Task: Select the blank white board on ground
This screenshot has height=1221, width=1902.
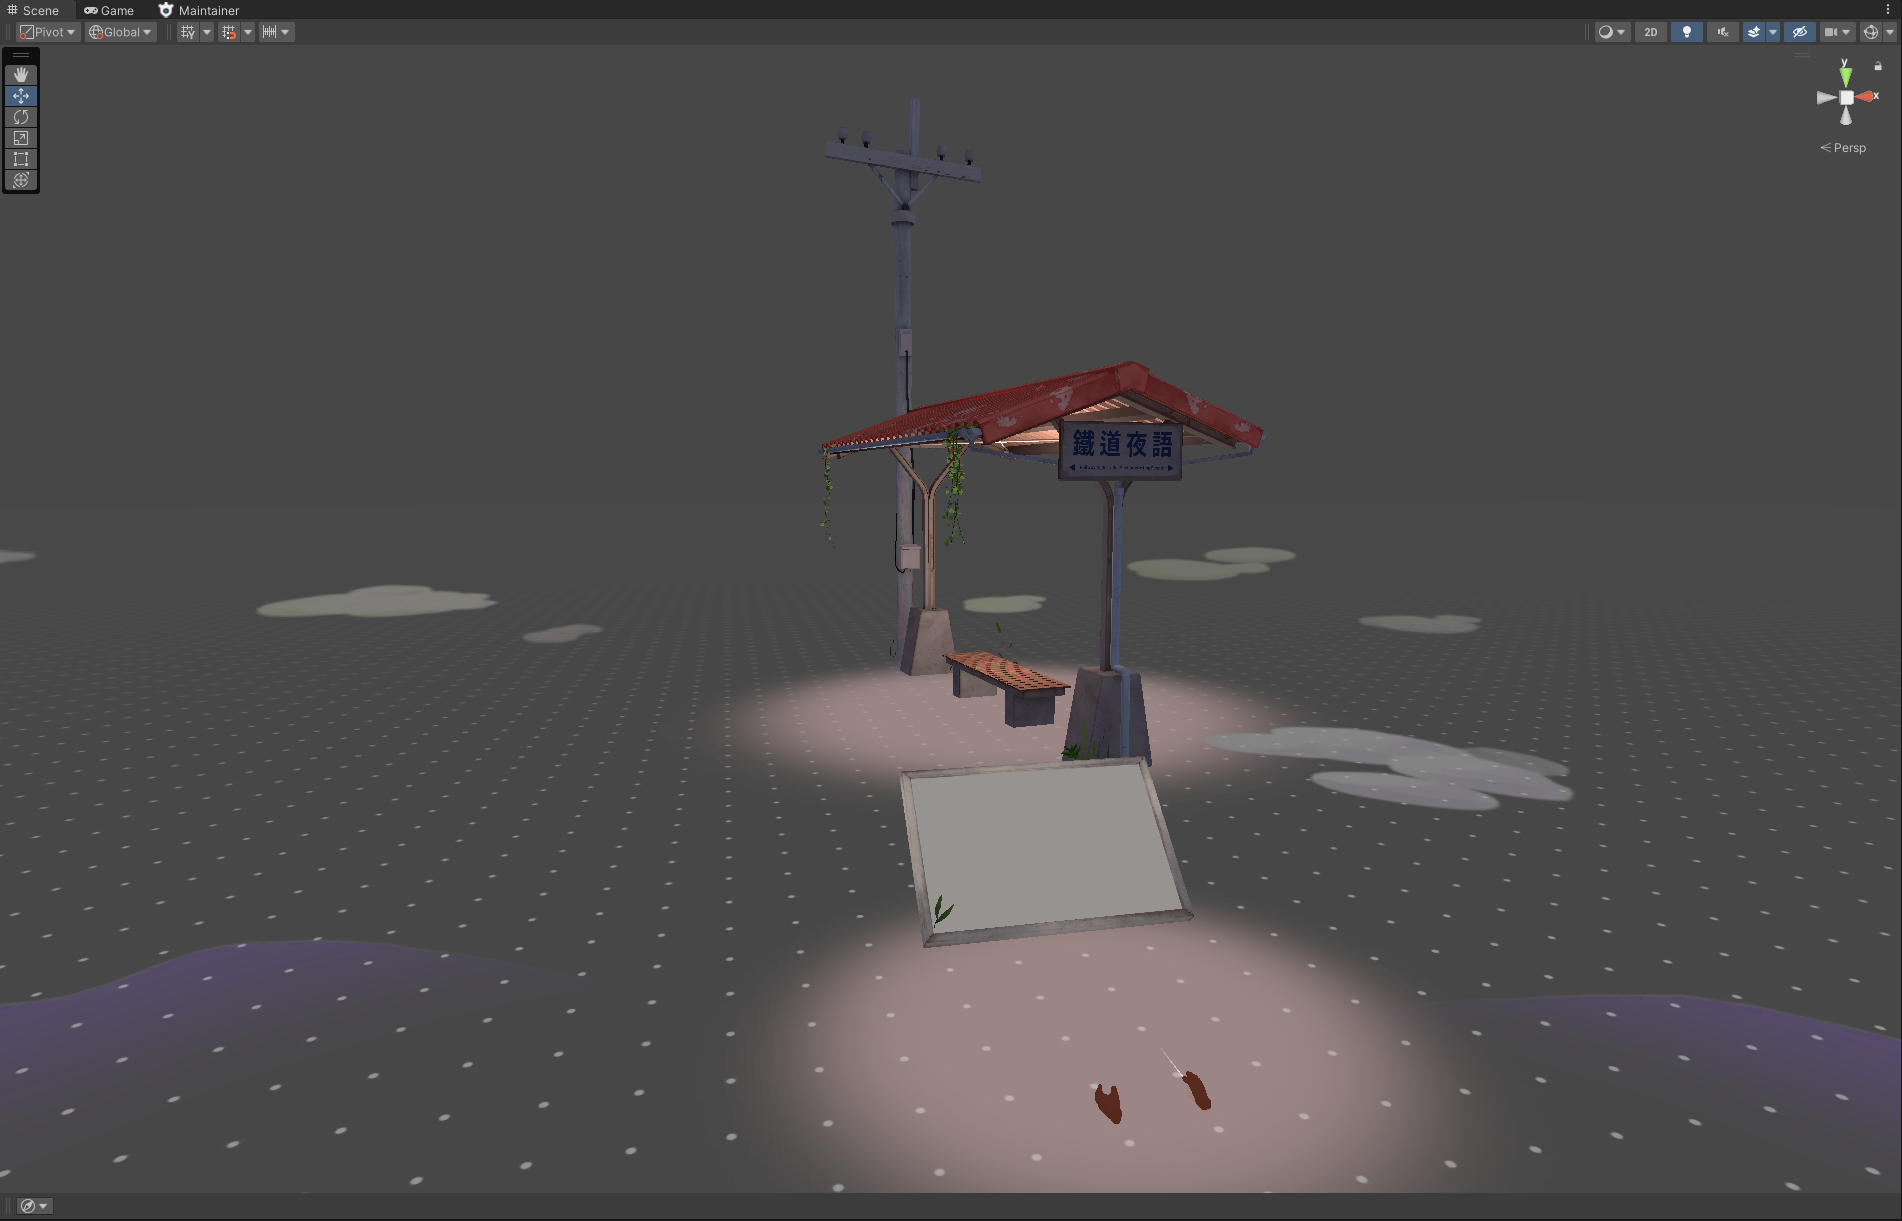Action: (1045, 850)
